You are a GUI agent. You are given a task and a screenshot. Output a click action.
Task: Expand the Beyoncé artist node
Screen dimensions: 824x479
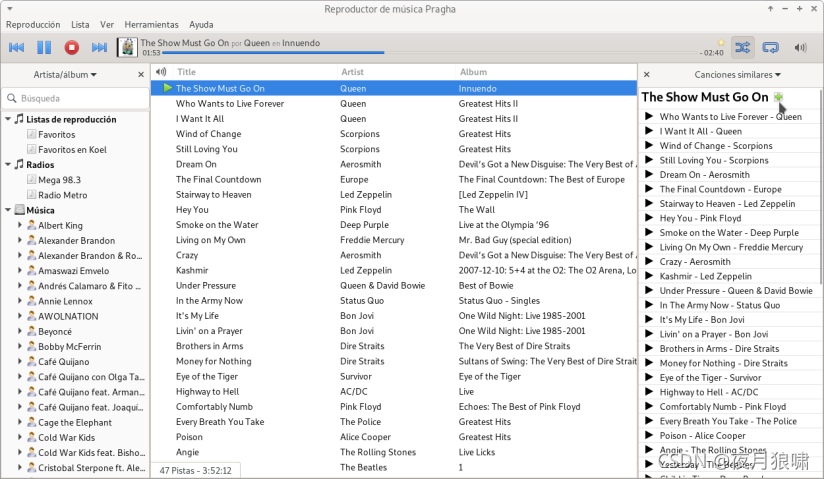tap(19, 331)
